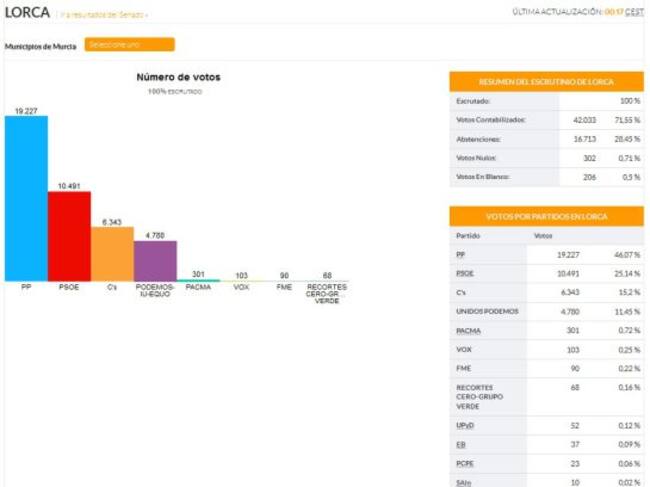
Task: Open the Municipios de Murcia dropdown
Action: (129, 45)
